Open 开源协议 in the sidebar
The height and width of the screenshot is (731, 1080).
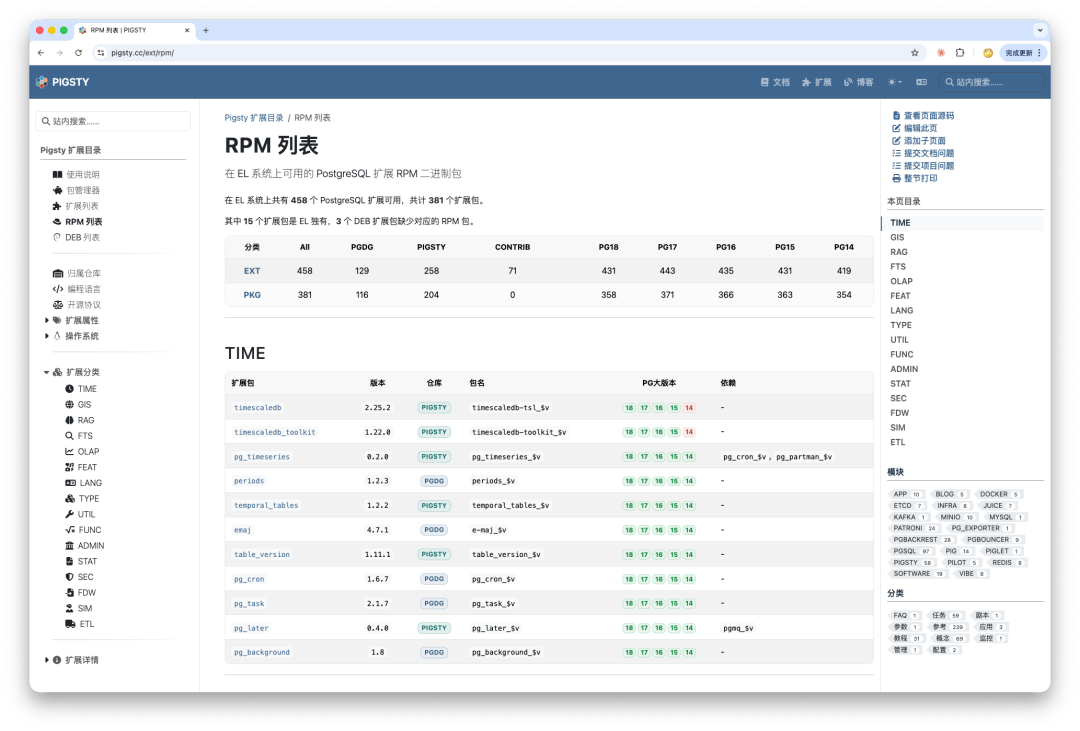(77, 305)
